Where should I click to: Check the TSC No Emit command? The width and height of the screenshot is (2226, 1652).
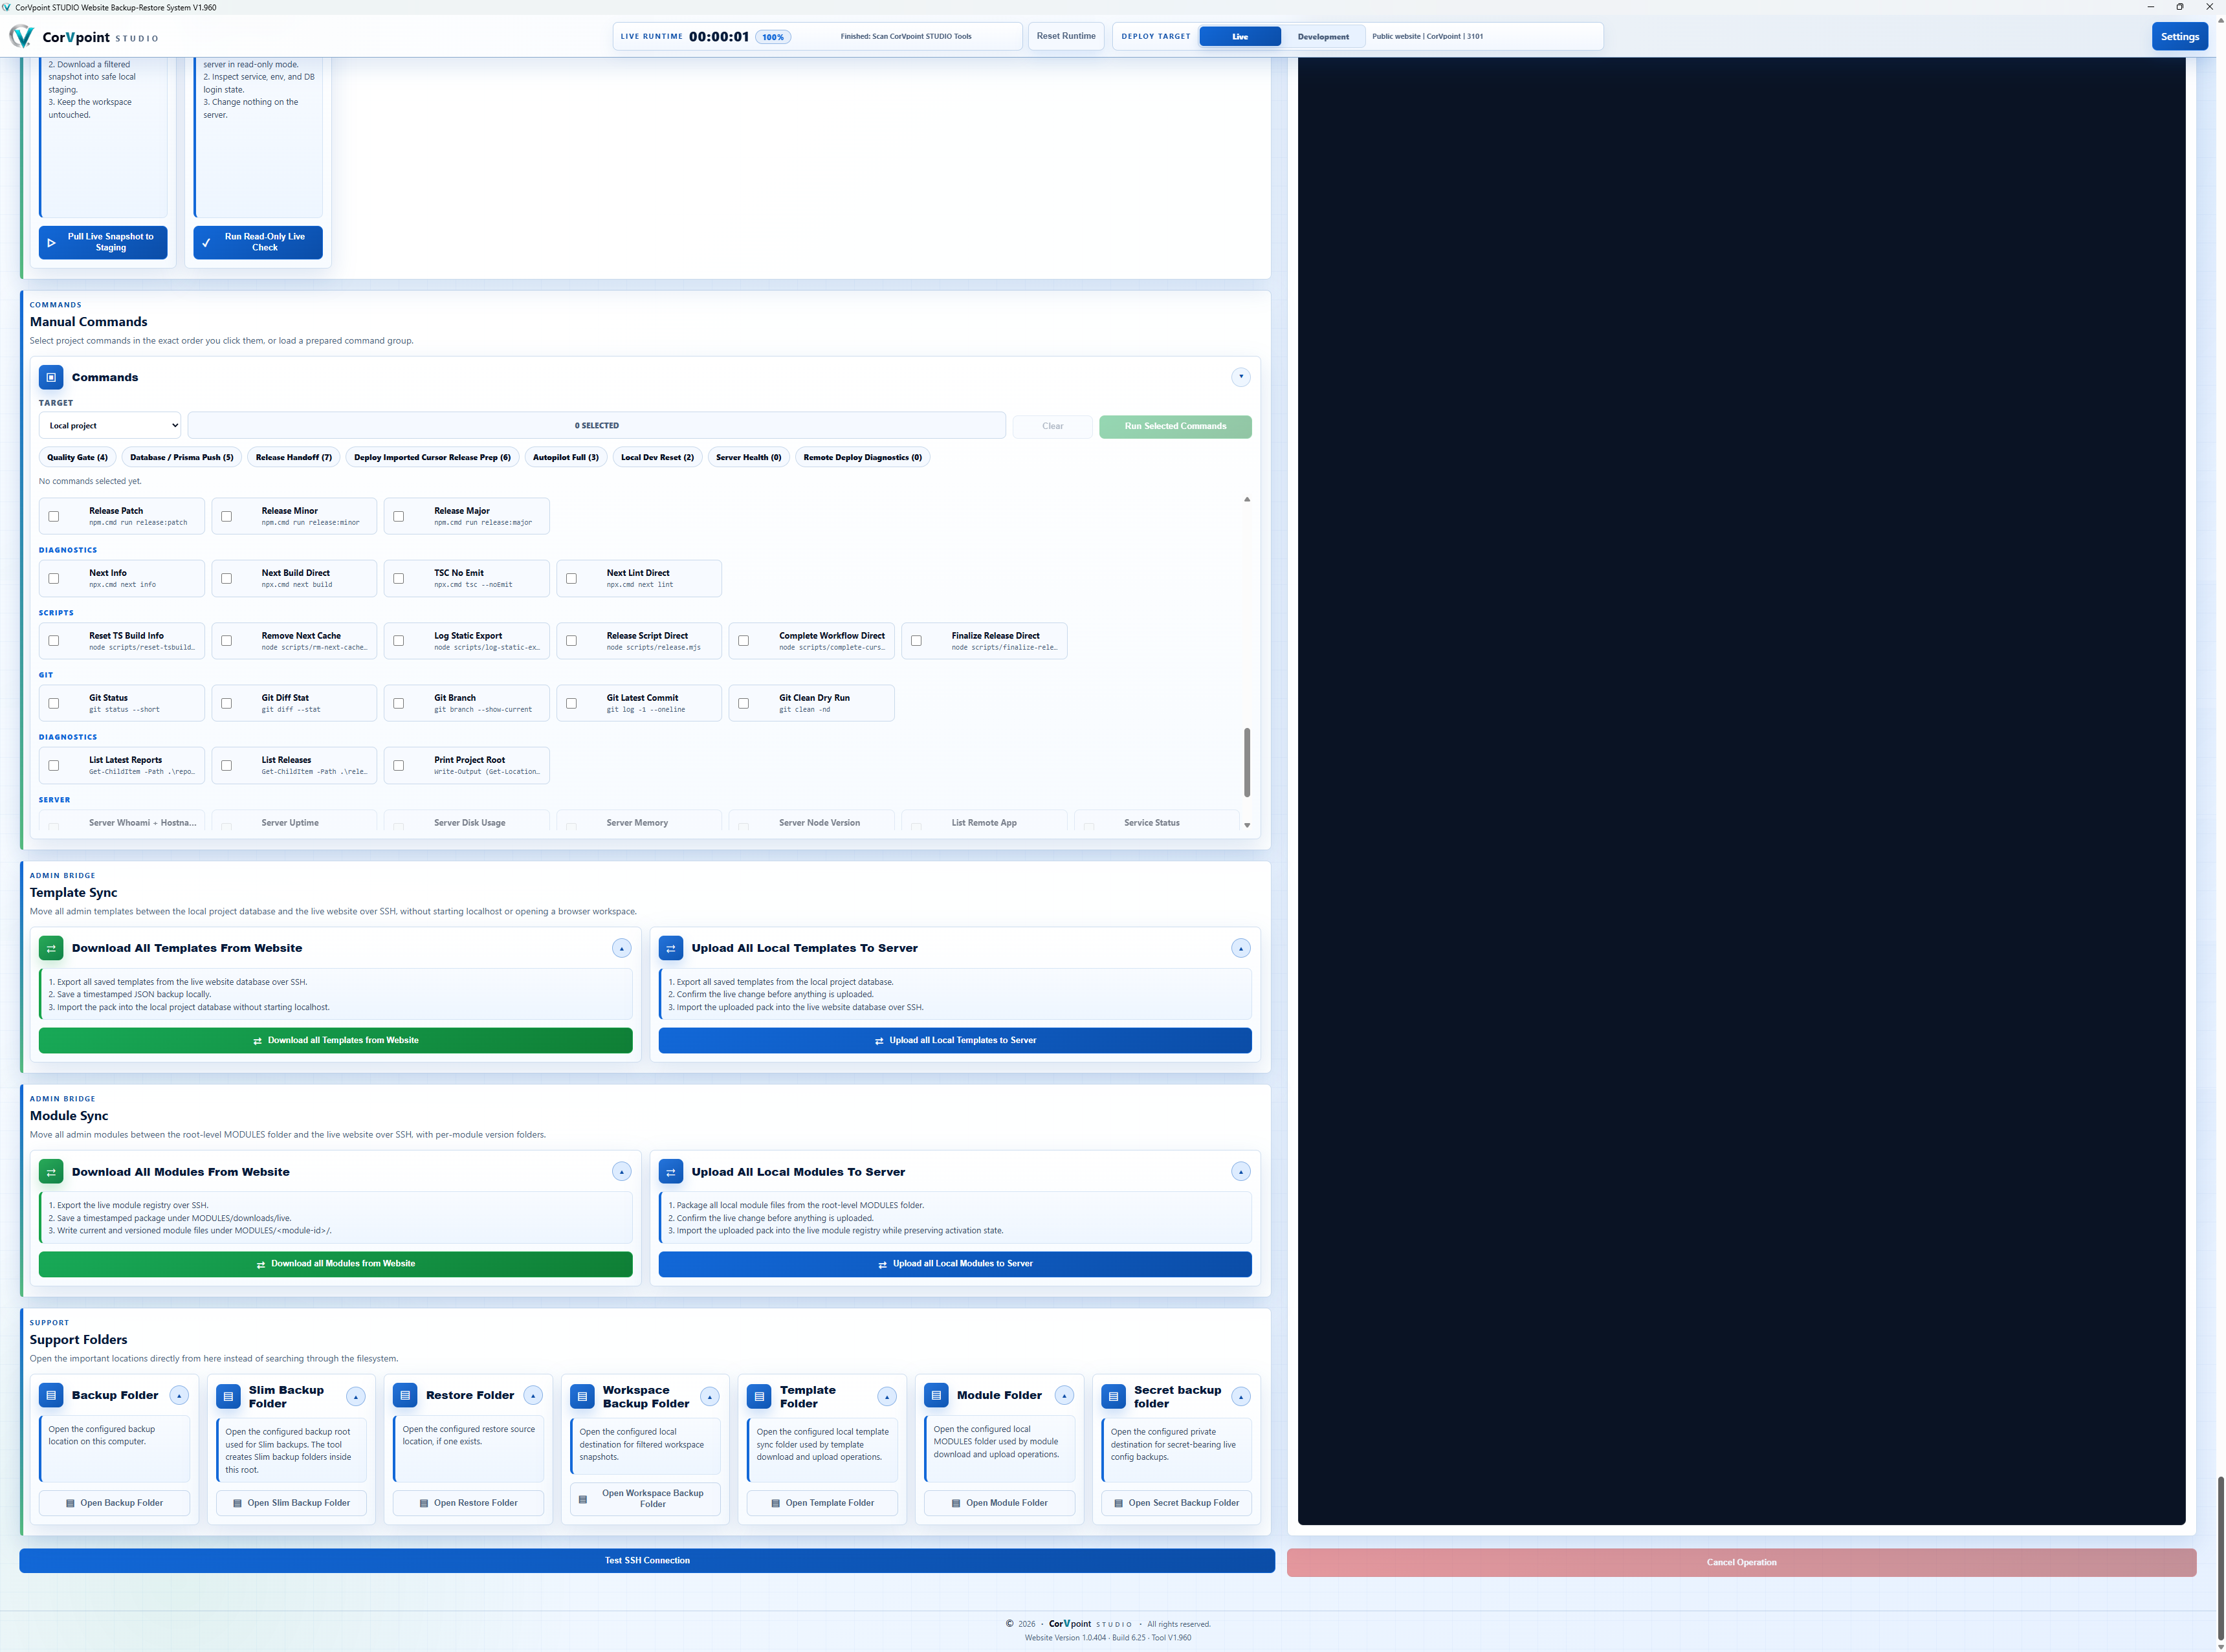coord(399,578)
